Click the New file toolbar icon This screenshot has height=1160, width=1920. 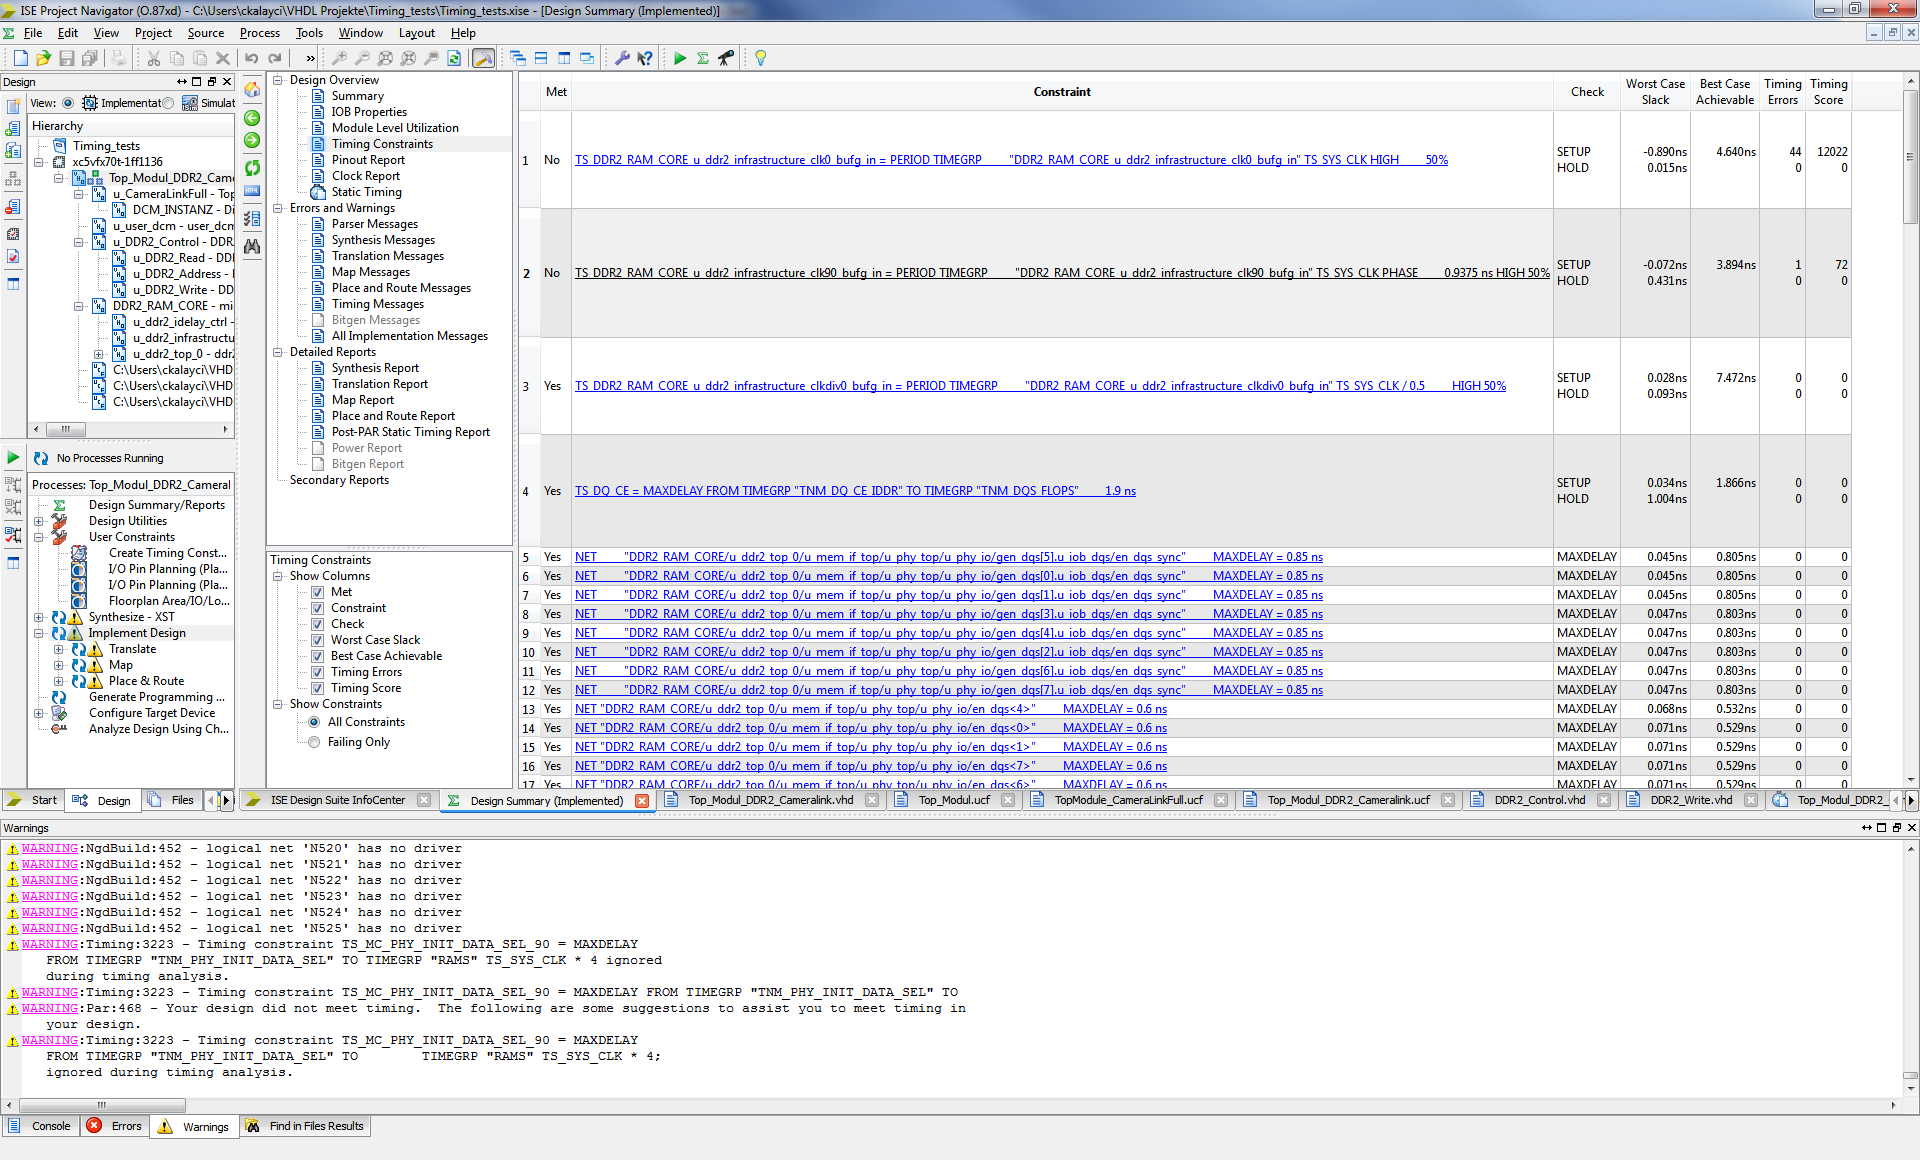[x=20, y=58]
